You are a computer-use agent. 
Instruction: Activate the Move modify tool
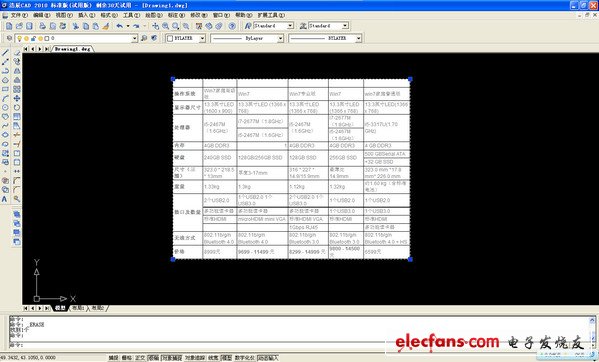pyautogui.click(x=17, y=98)
